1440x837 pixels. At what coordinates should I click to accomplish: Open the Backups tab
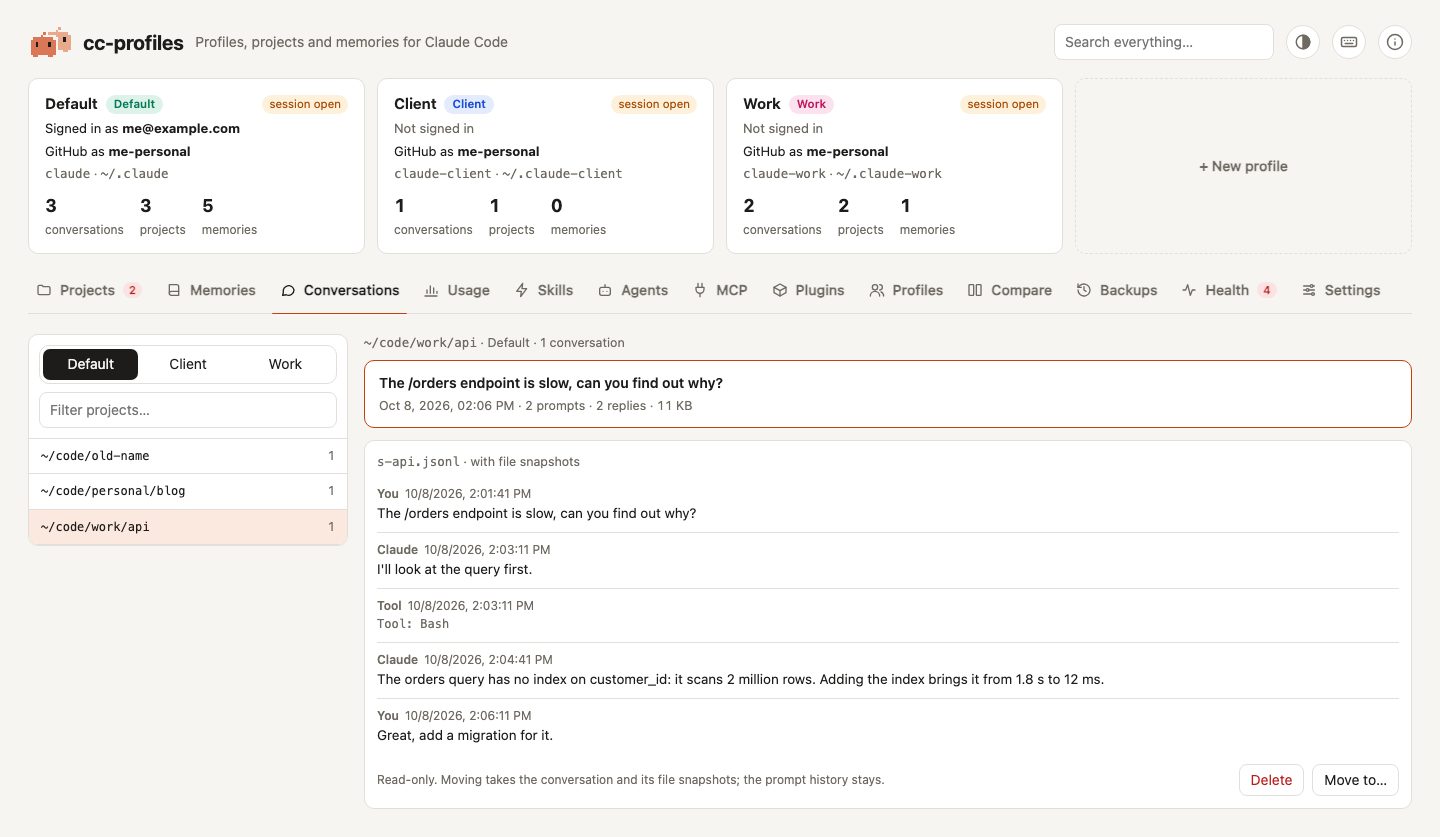pos(1117,290)
